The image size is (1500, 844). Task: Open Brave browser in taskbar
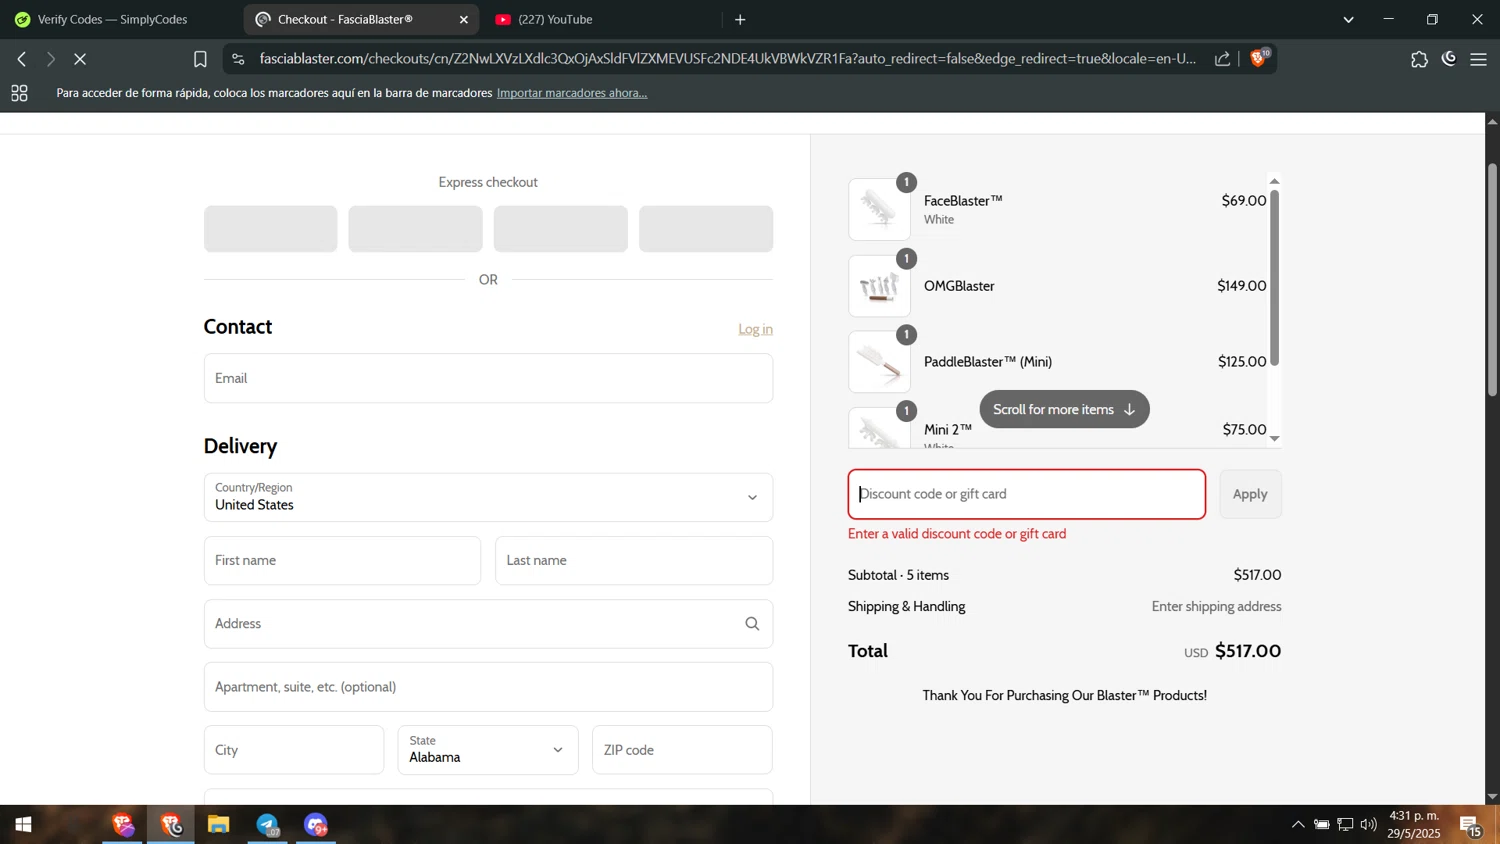[x=171, y=825]
